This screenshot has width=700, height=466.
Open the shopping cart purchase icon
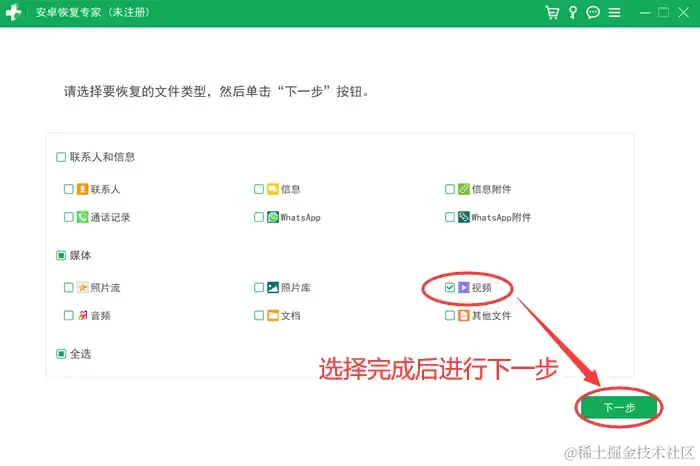point(552,12)
